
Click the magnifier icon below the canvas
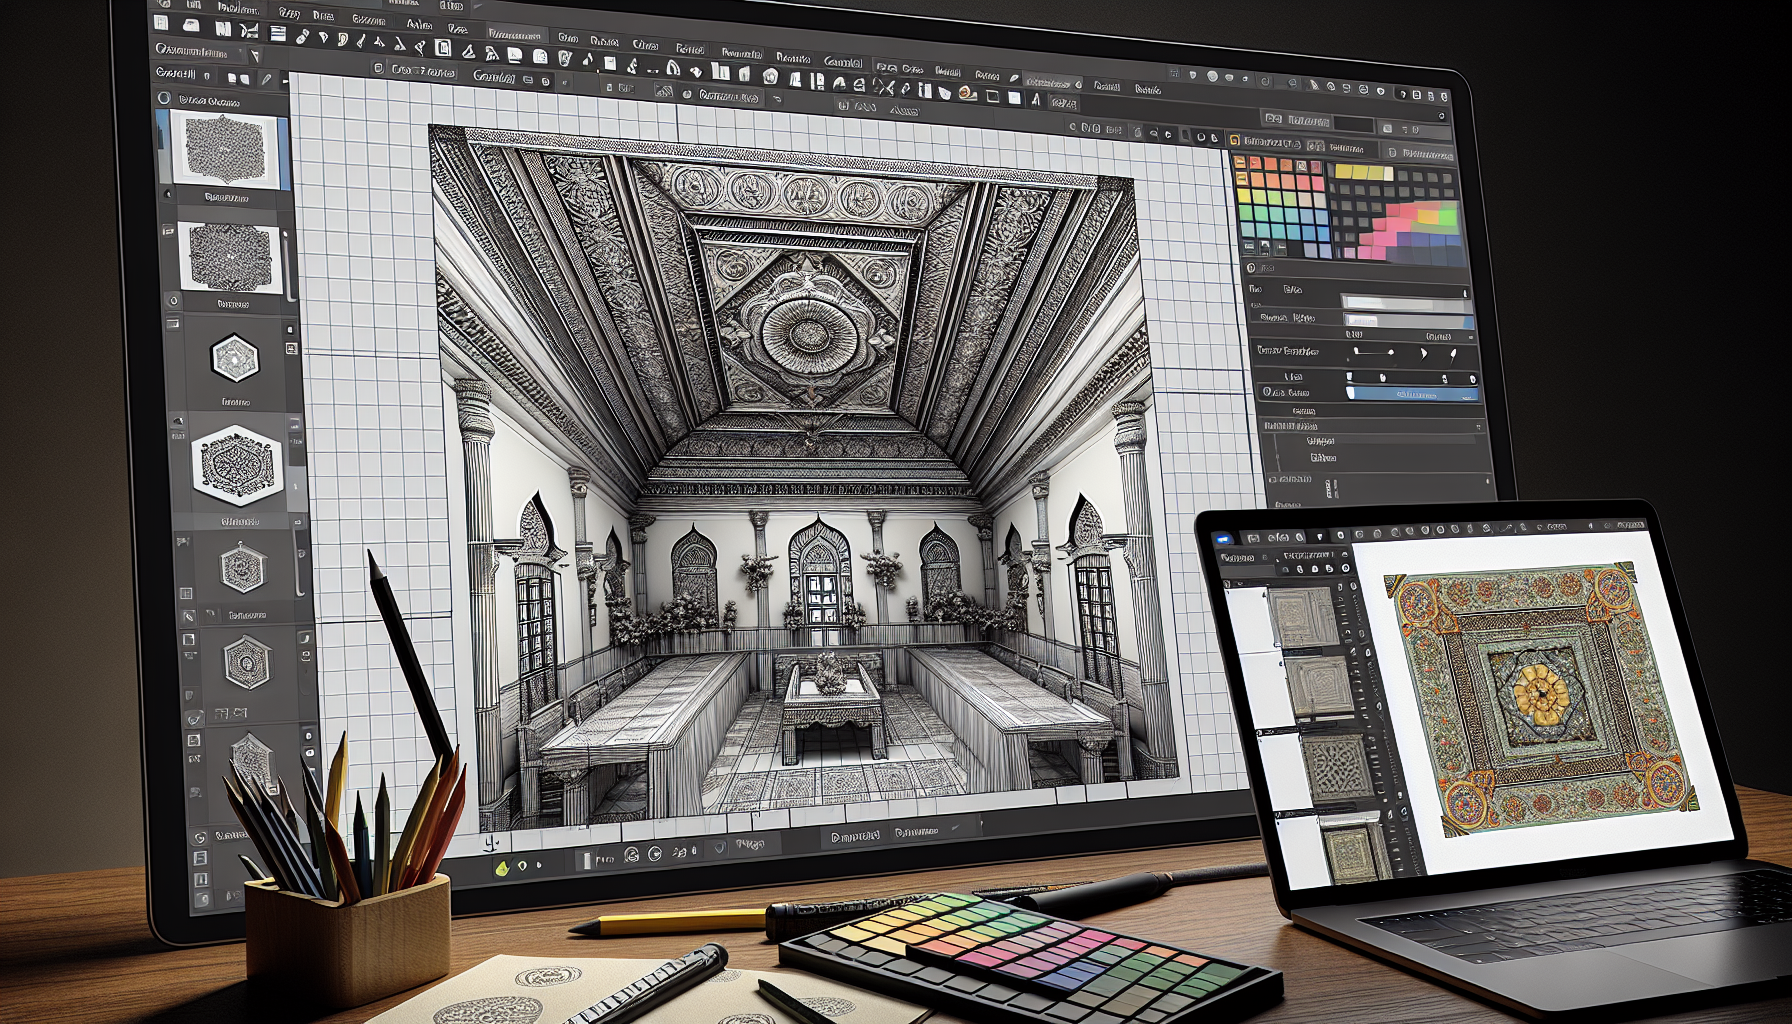click(631, 854)
